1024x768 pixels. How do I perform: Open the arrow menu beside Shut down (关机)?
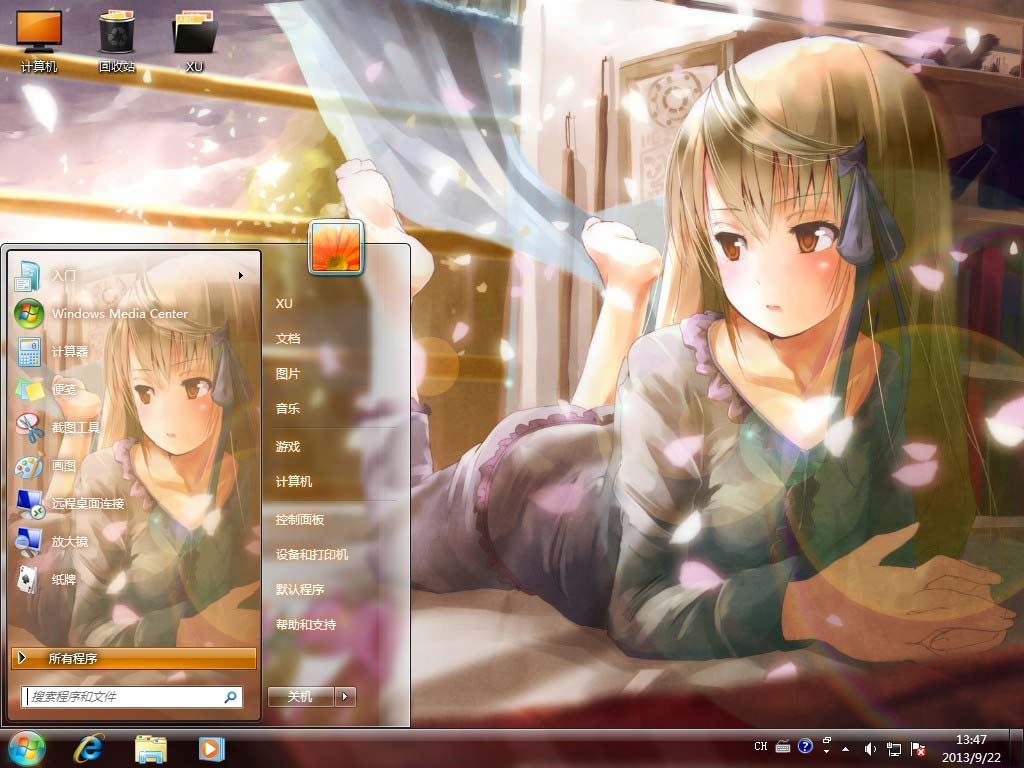tap(345, 697)
